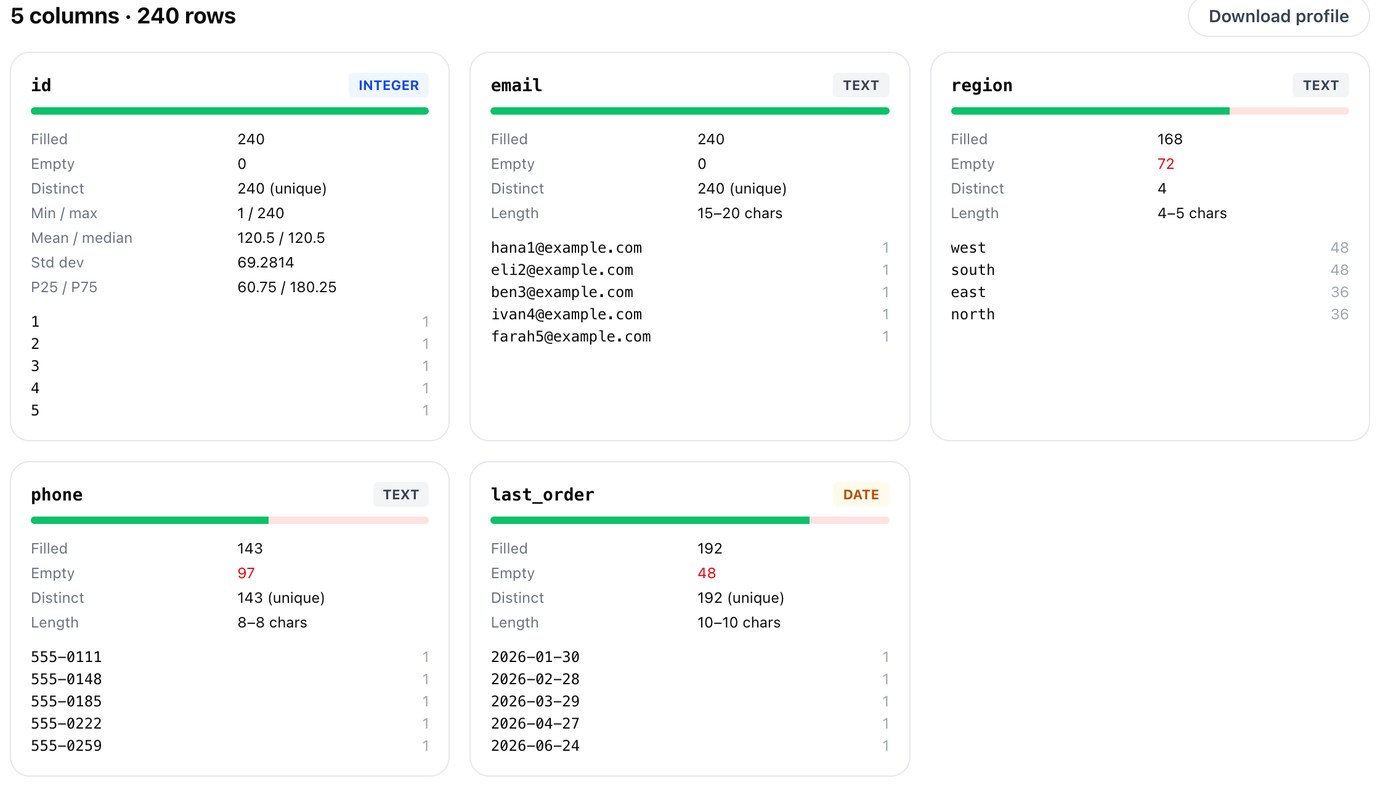Click the date 2026-04-27
This screenshot has height=789, width=1380.
(535, 723)
